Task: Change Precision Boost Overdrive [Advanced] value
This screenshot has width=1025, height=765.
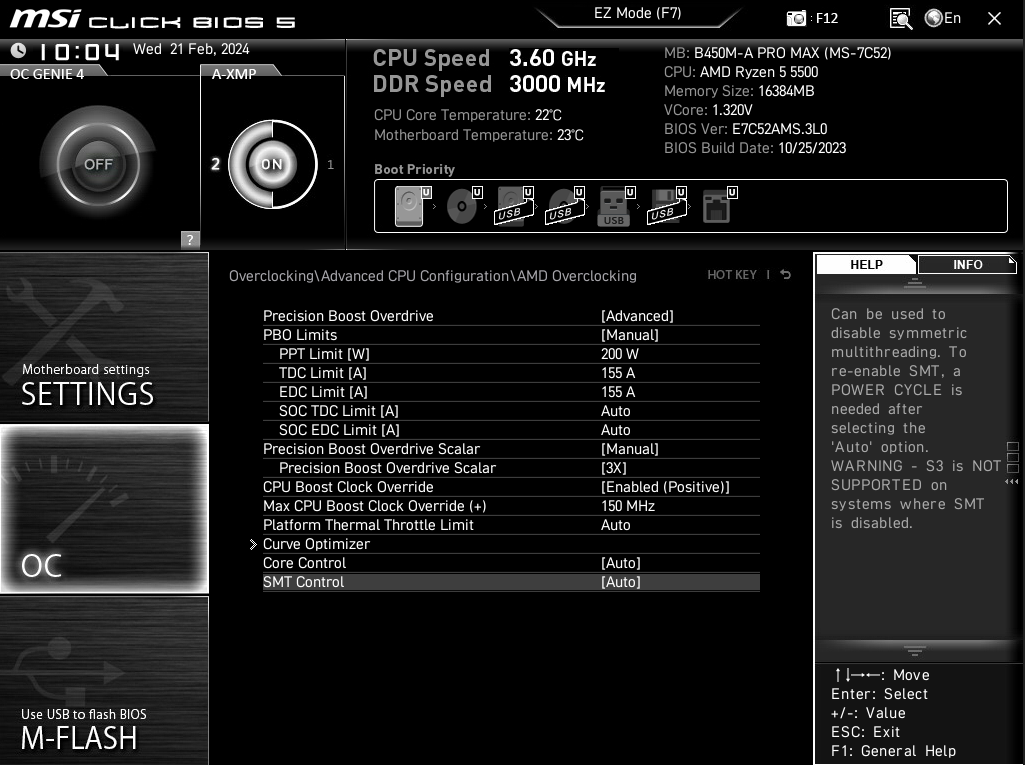Action: coord(637,316)
